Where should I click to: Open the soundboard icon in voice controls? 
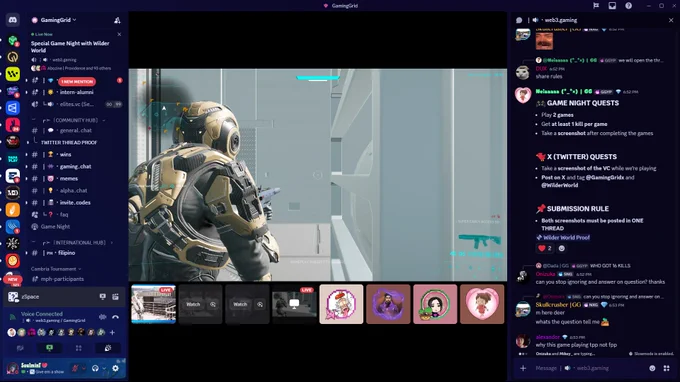[x=108, y=348]
